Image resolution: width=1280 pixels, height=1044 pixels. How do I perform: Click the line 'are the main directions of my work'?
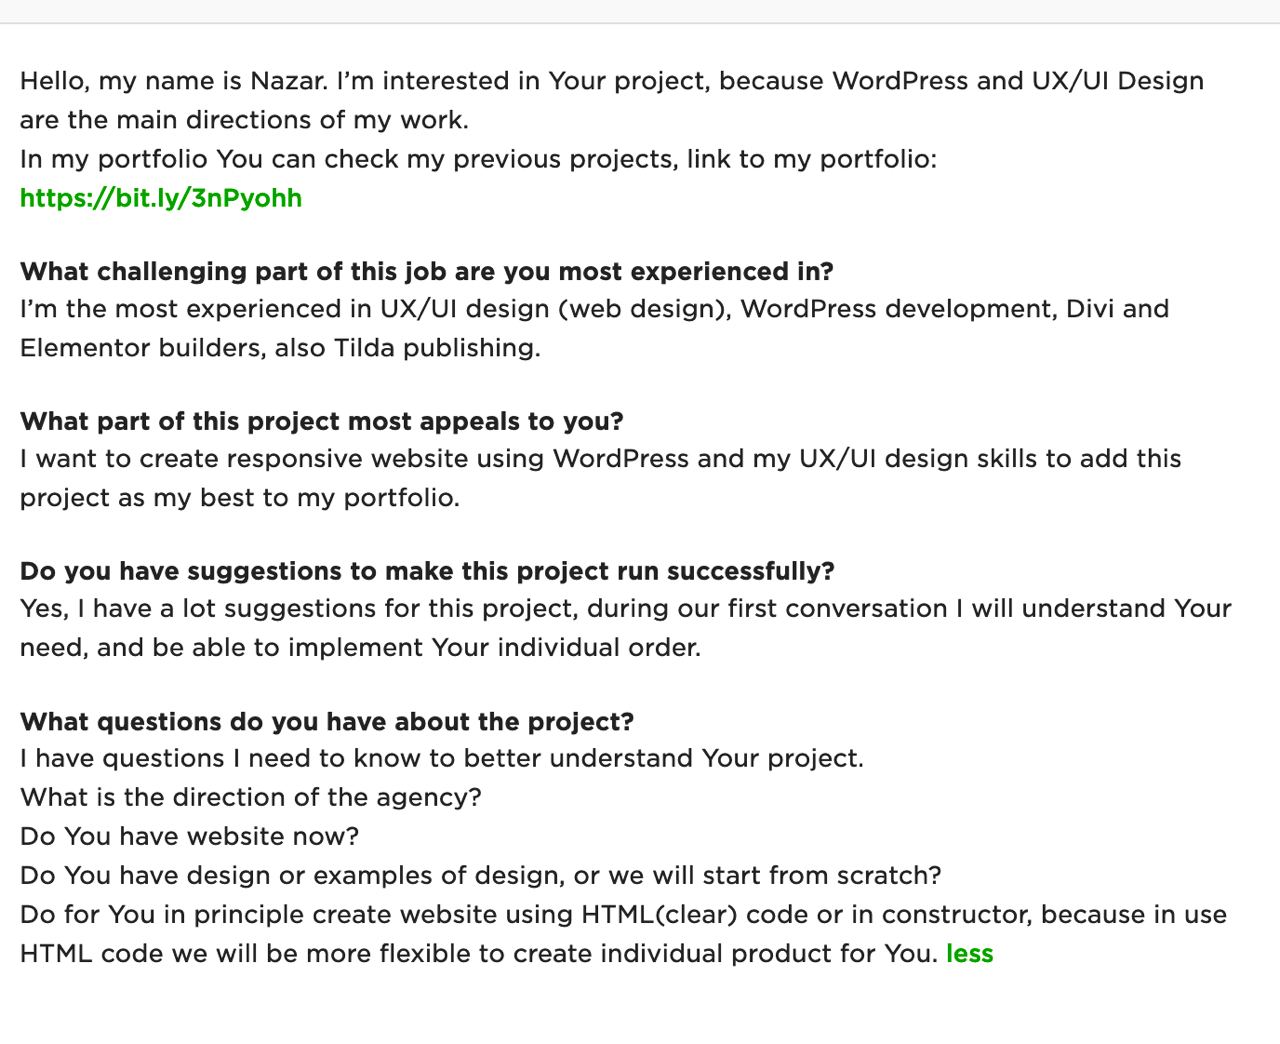tap(244, 120)
